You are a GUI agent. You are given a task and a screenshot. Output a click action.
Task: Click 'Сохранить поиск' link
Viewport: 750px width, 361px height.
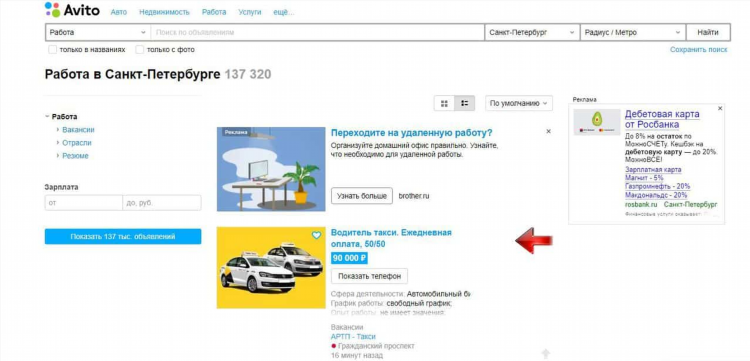click(x=698, y=50)
